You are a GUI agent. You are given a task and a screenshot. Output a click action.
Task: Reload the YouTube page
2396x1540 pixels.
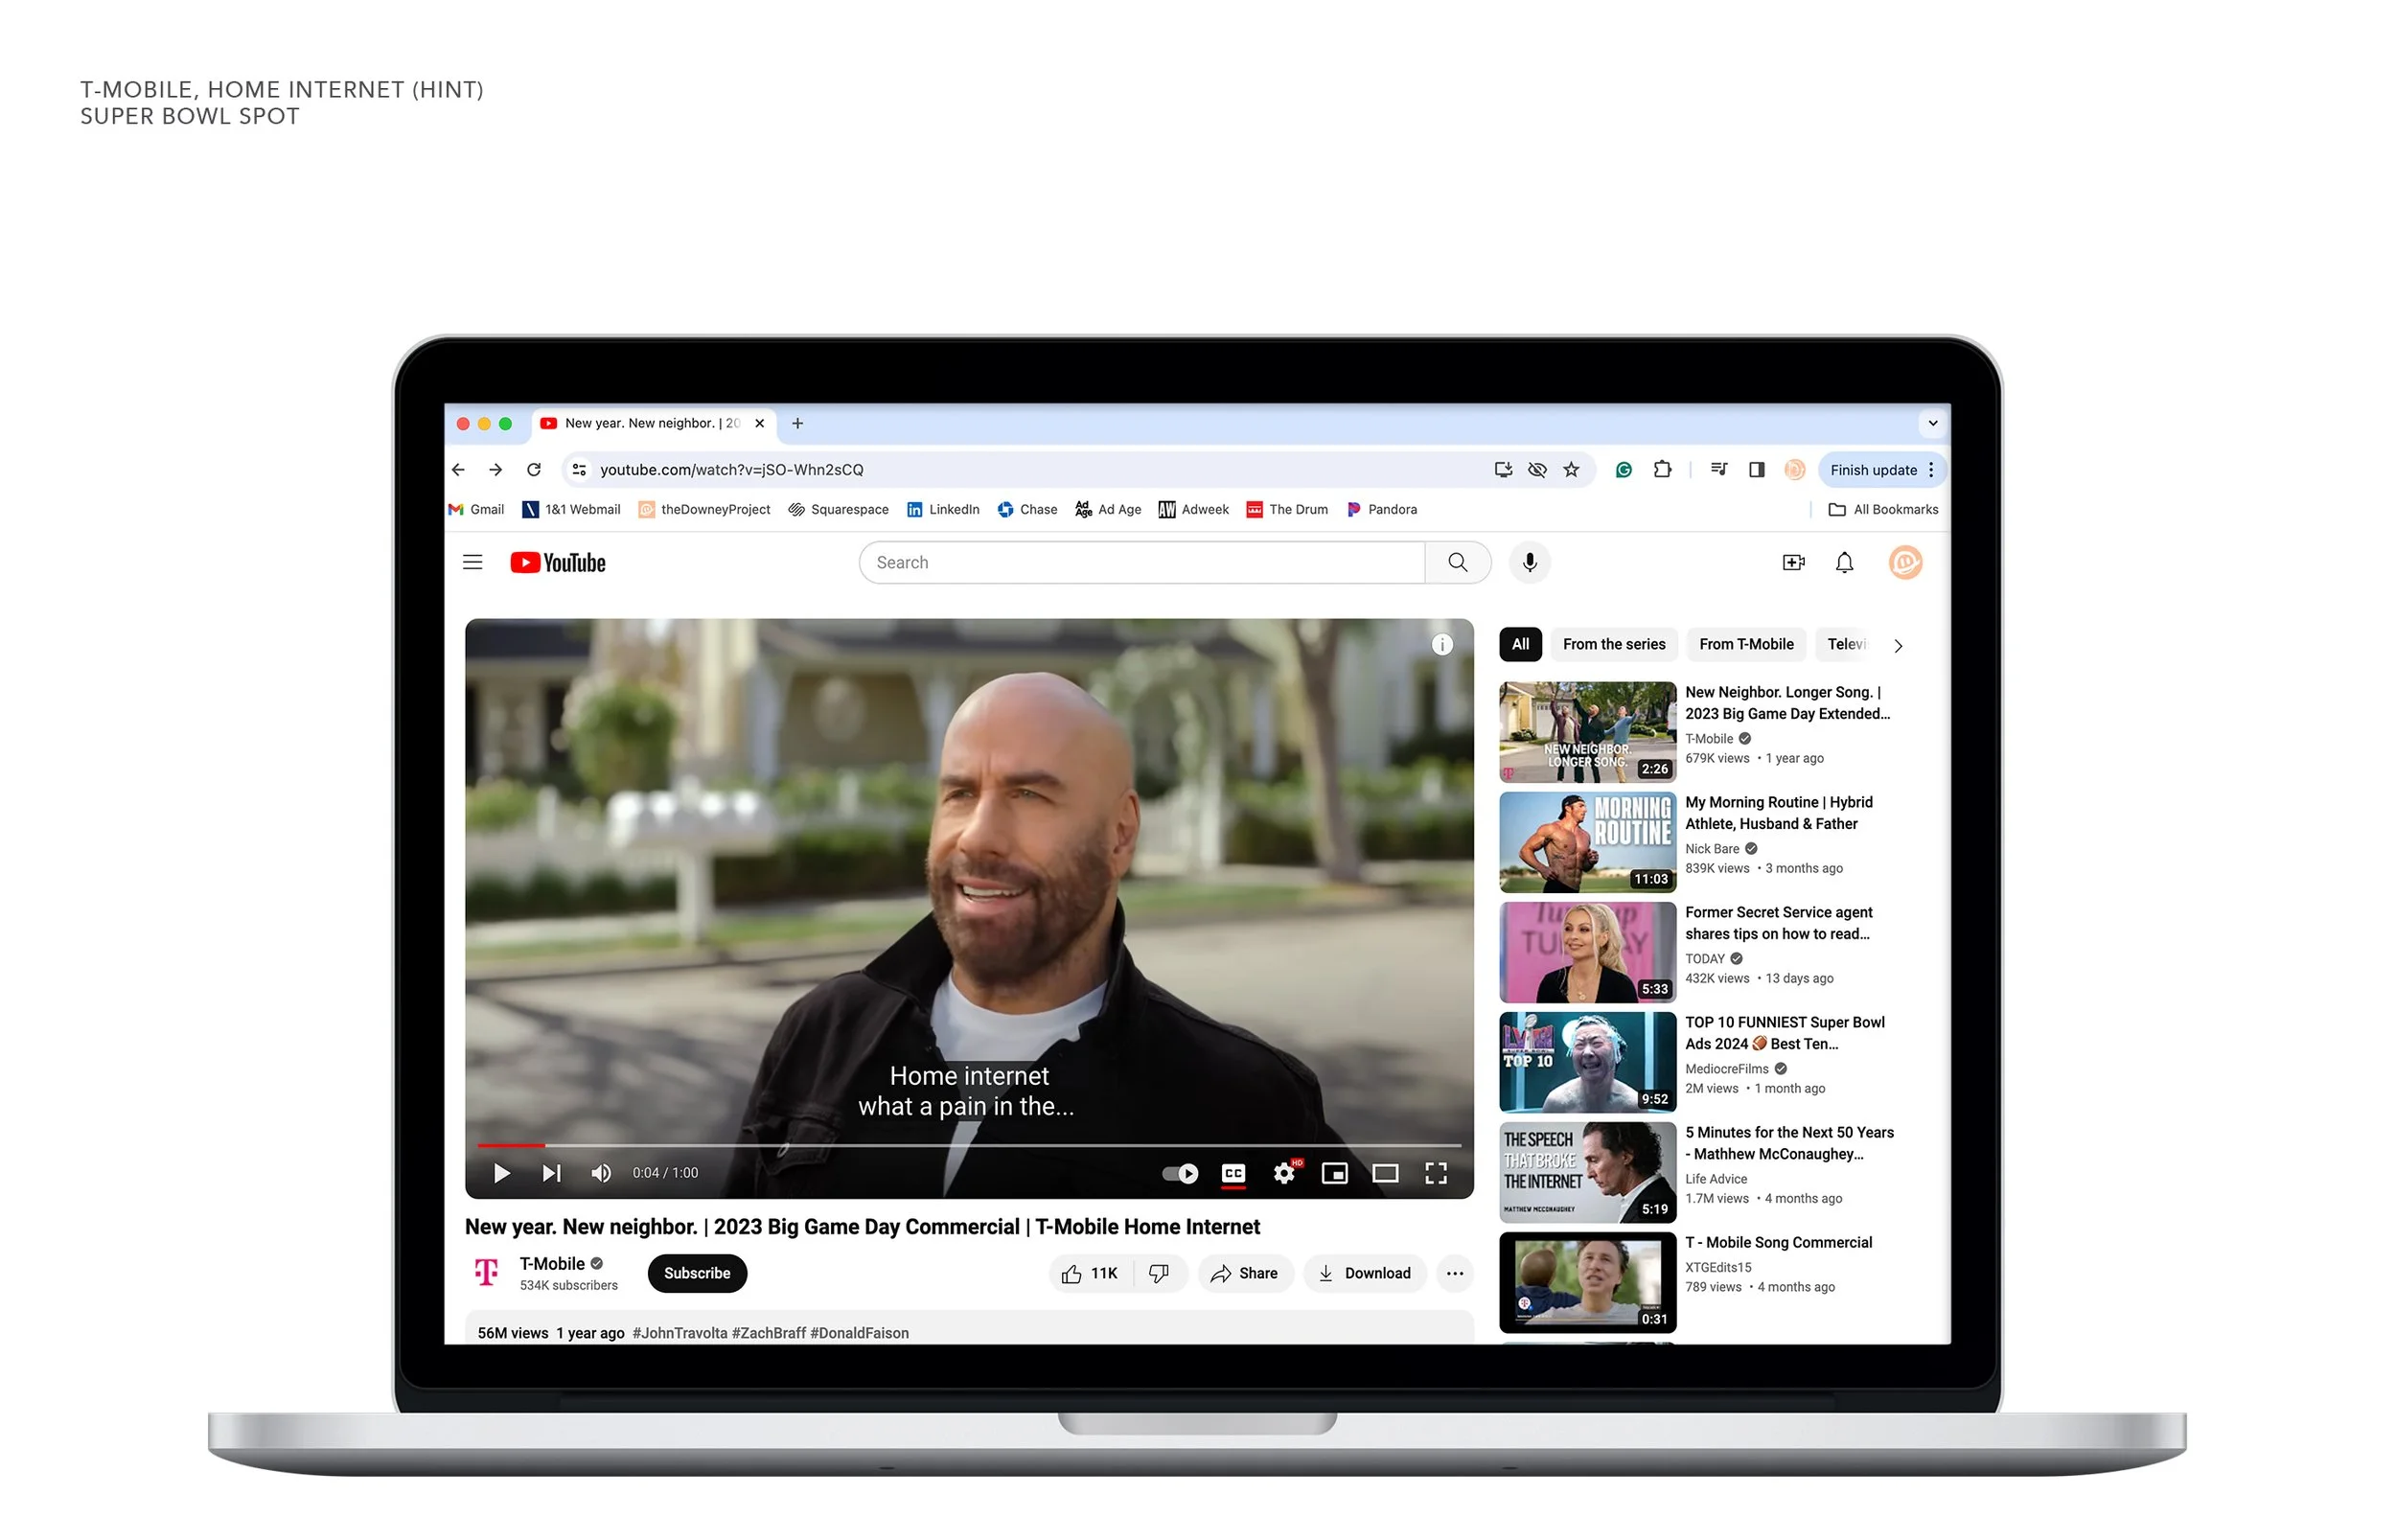pyautogui.click(x=534, y=470)
